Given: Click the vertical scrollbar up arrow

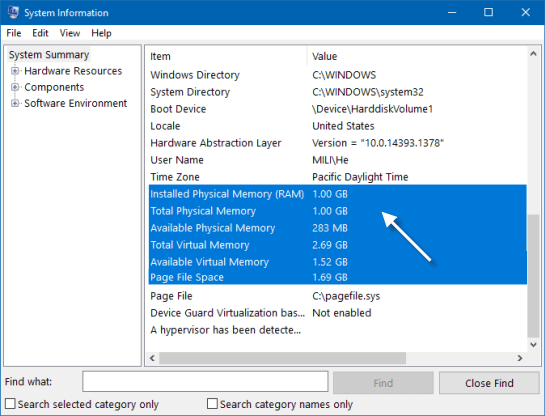Looking at the screenshot, I should tap(533, 54).
